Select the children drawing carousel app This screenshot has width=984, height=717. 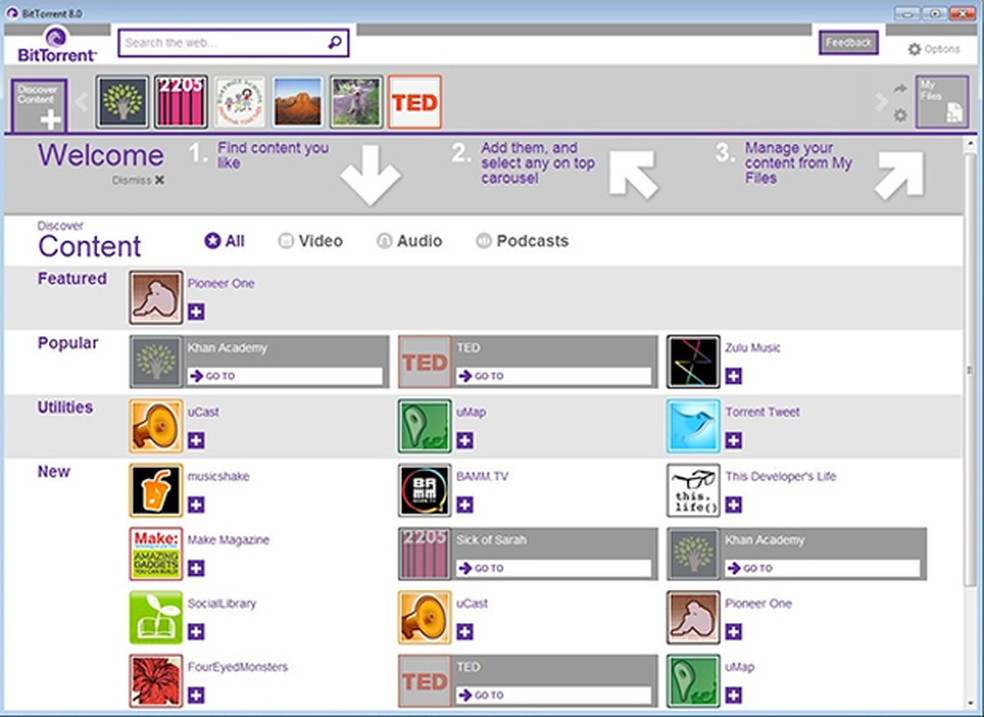click(240, 102)
